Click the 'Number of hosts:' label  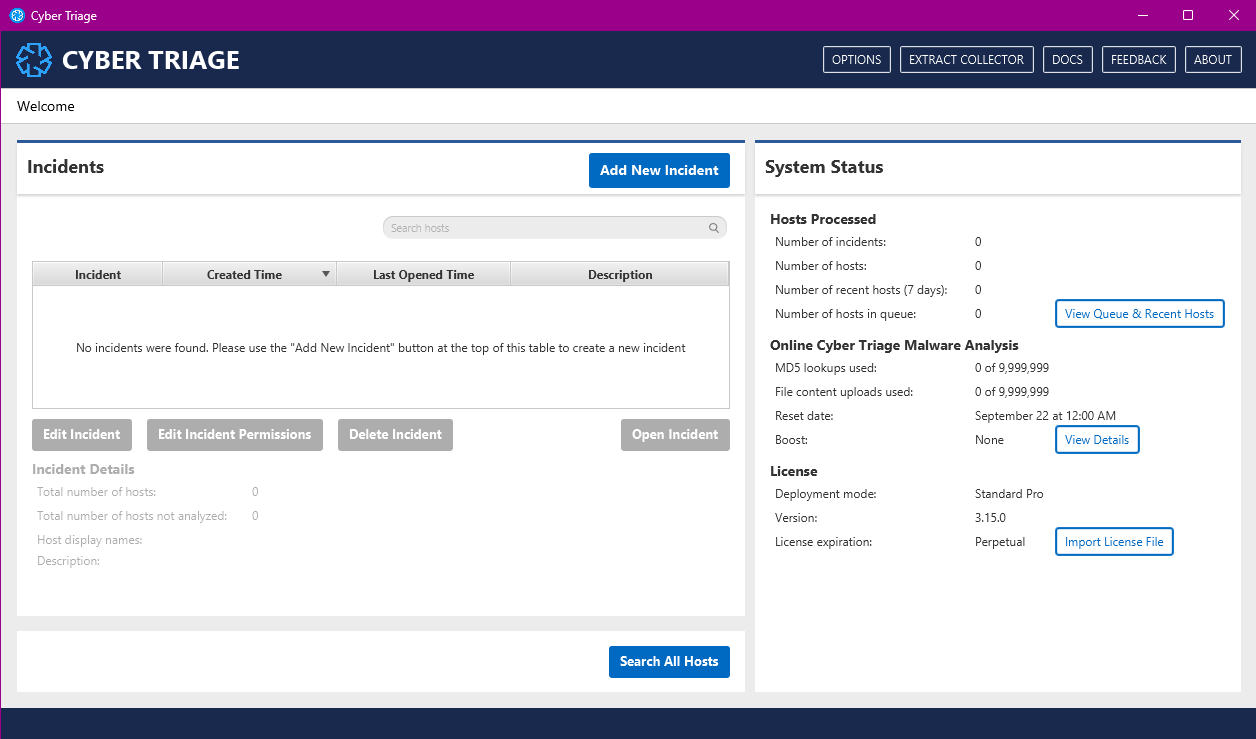[821, 266]
